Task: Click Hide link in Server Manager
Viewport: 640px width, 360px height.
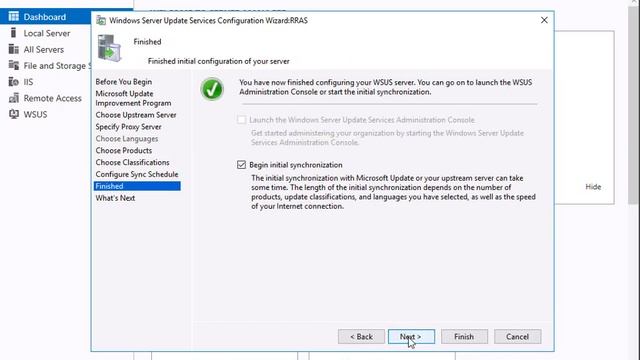Action: pos(593,187)
